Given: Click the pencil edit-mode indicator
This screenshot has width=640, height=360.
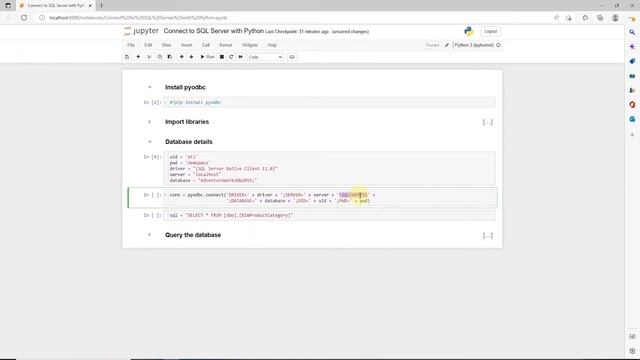Looking at the screenshot, I should (x=447, y=45).
